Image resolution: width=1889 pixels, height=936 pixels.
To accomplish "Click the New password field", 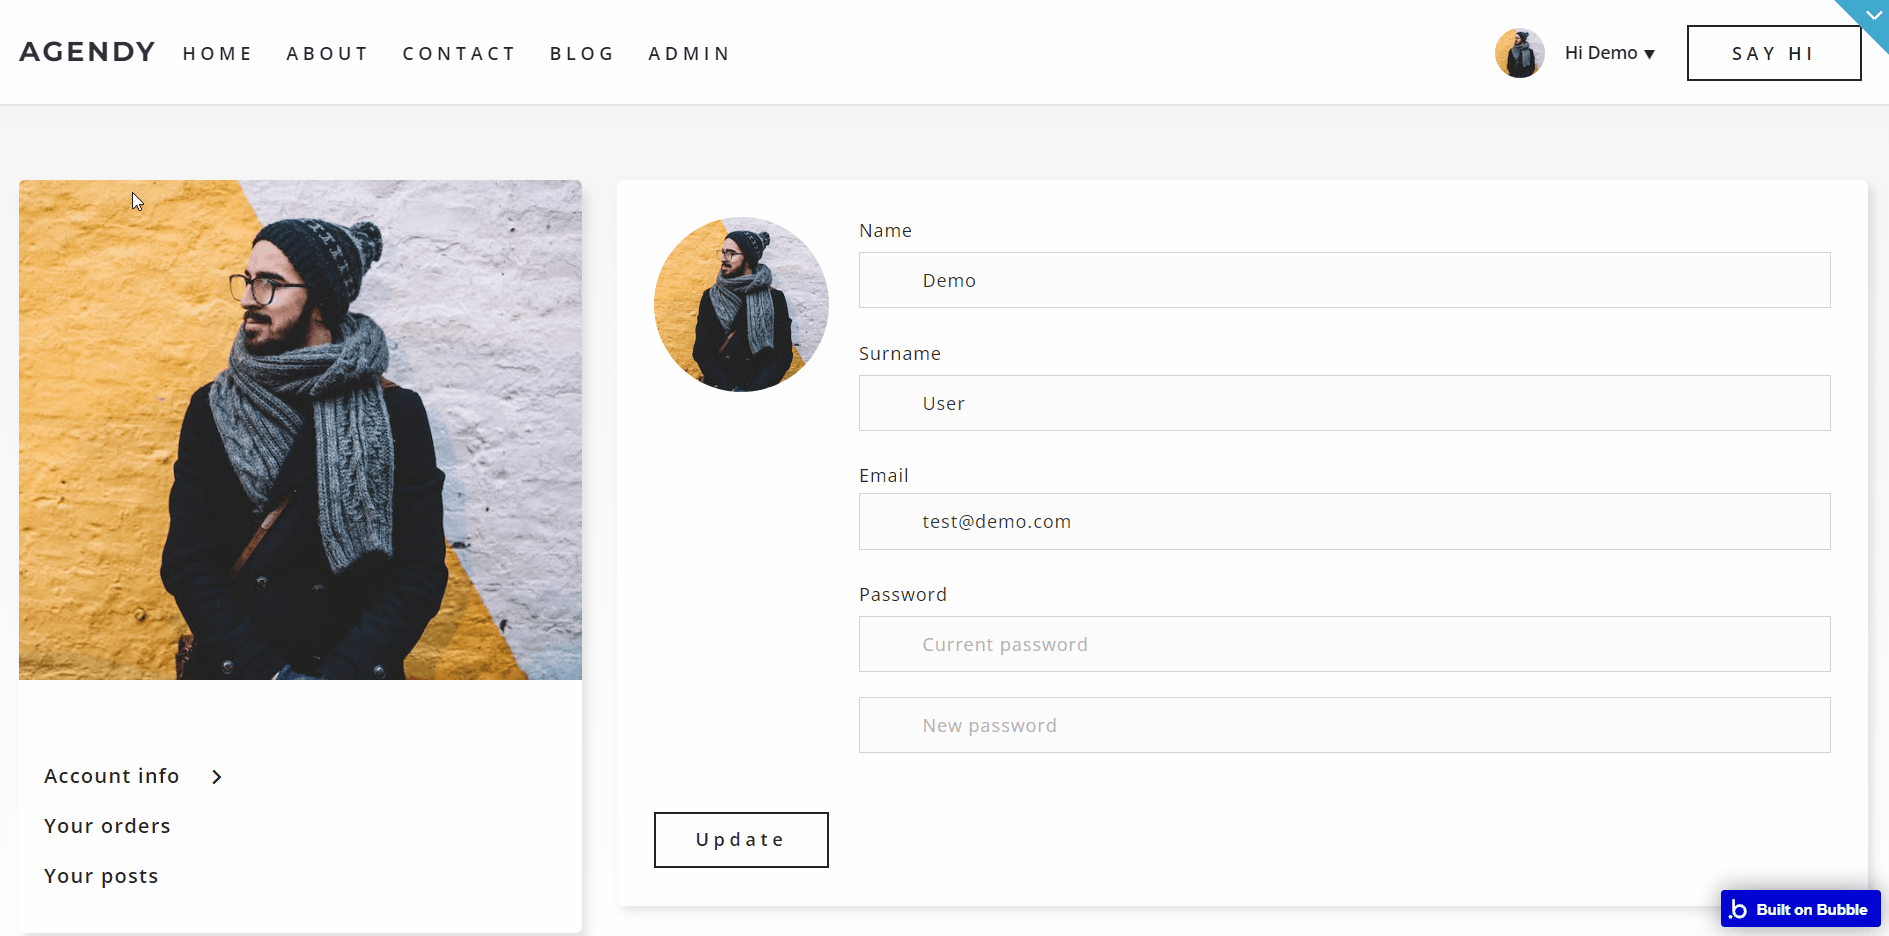I will (1344, 725).
